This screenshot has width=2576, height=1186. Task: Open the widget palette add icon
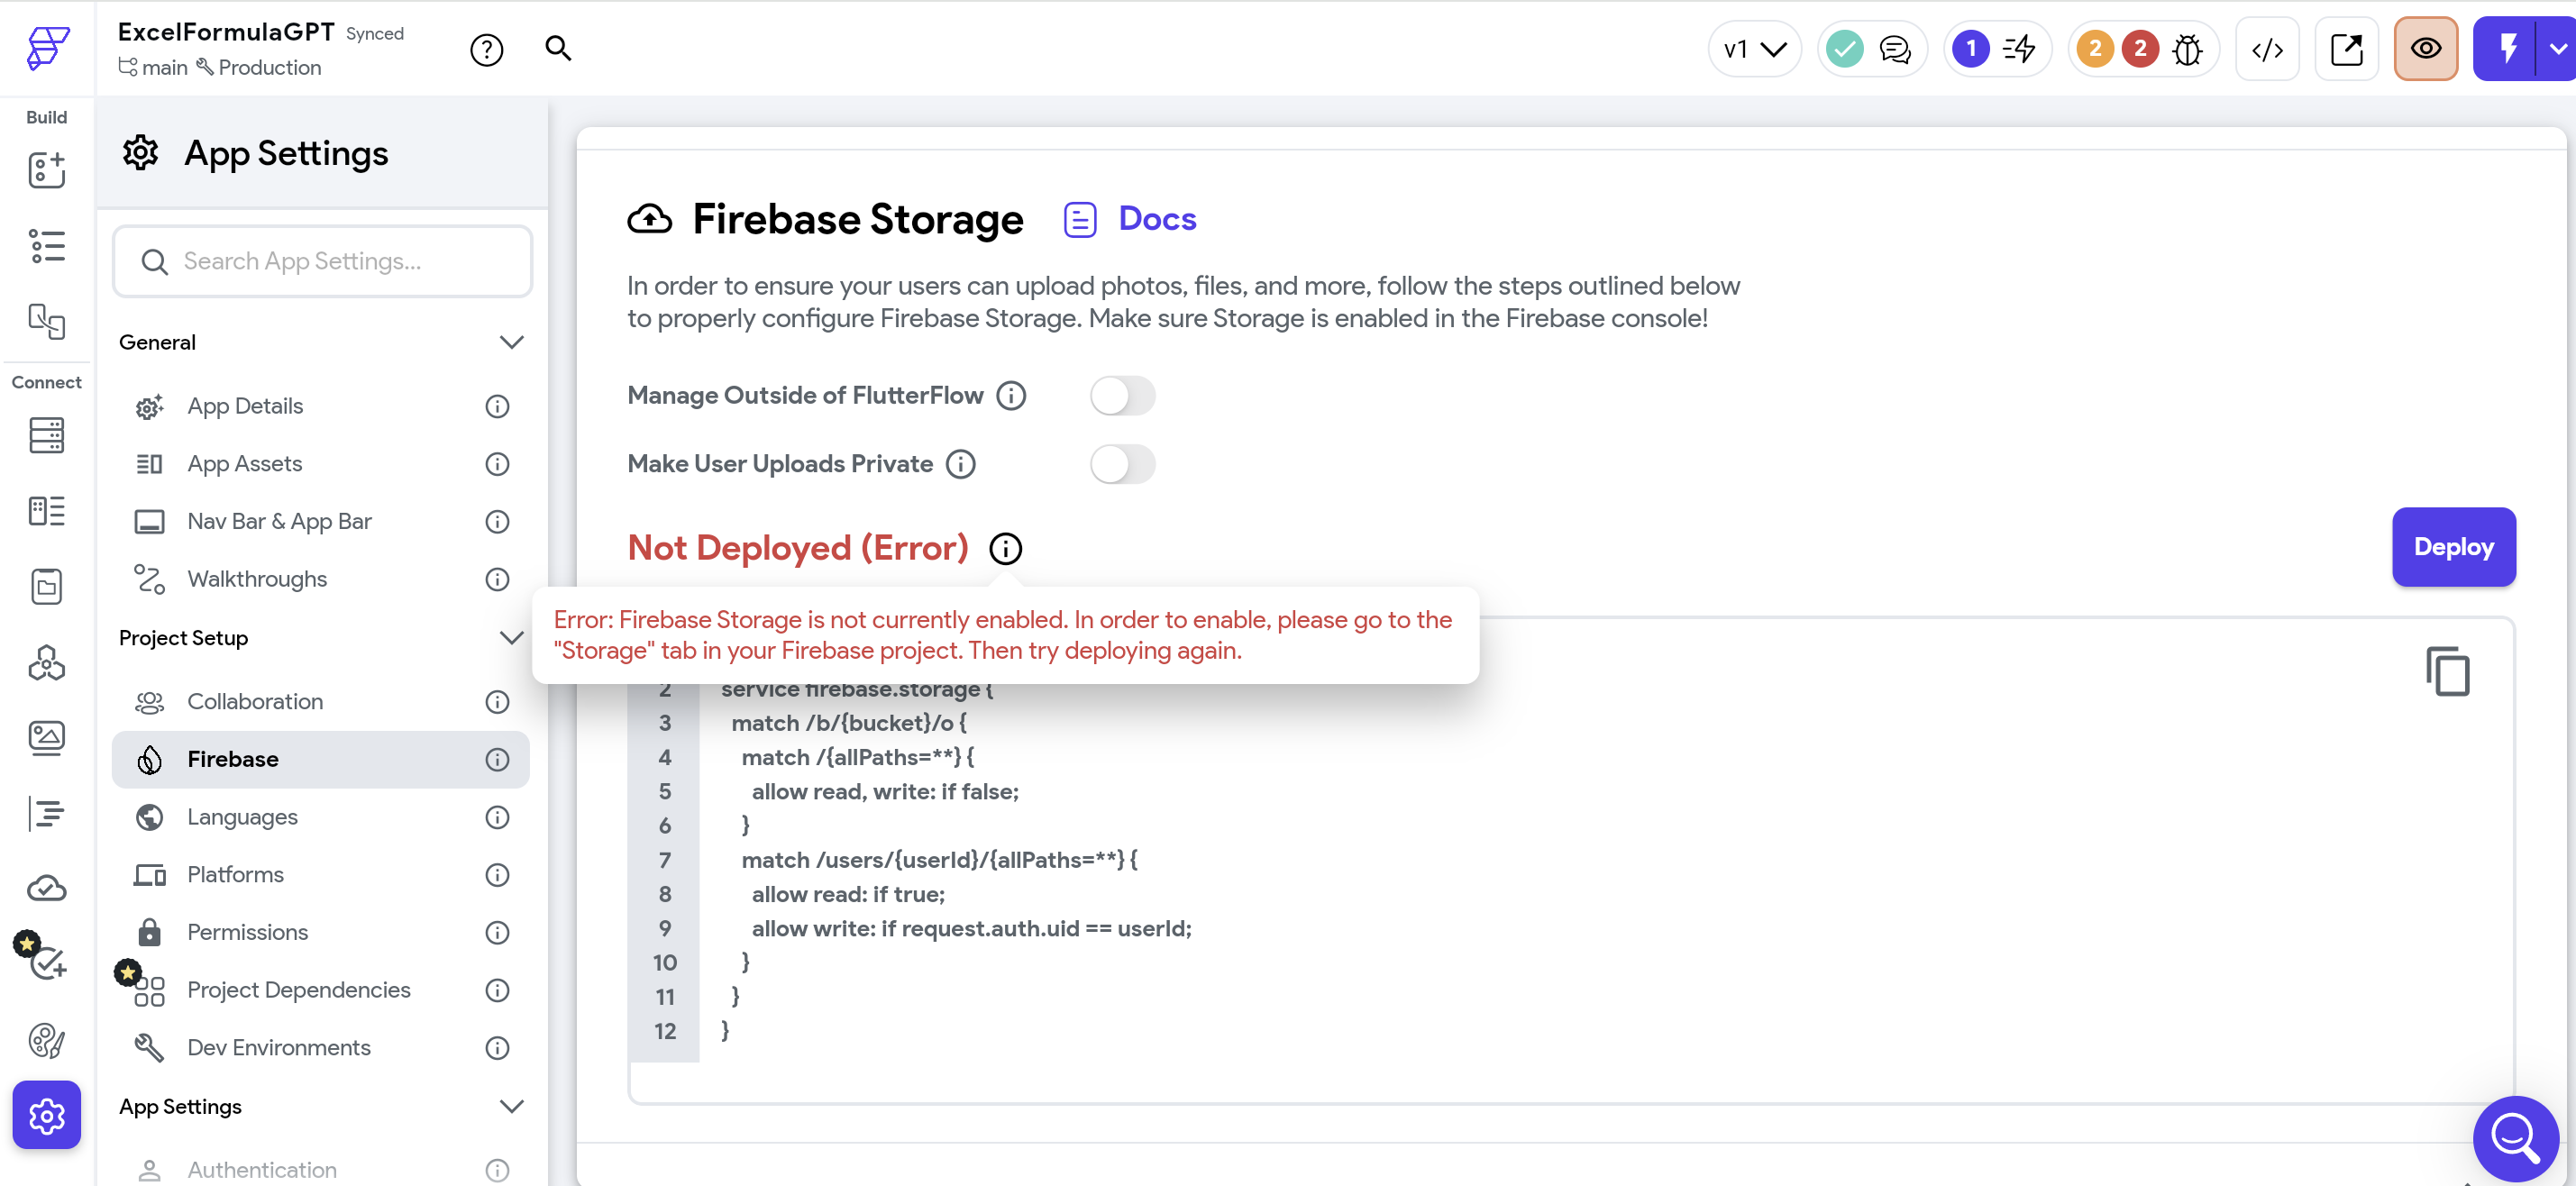point(47,171)
